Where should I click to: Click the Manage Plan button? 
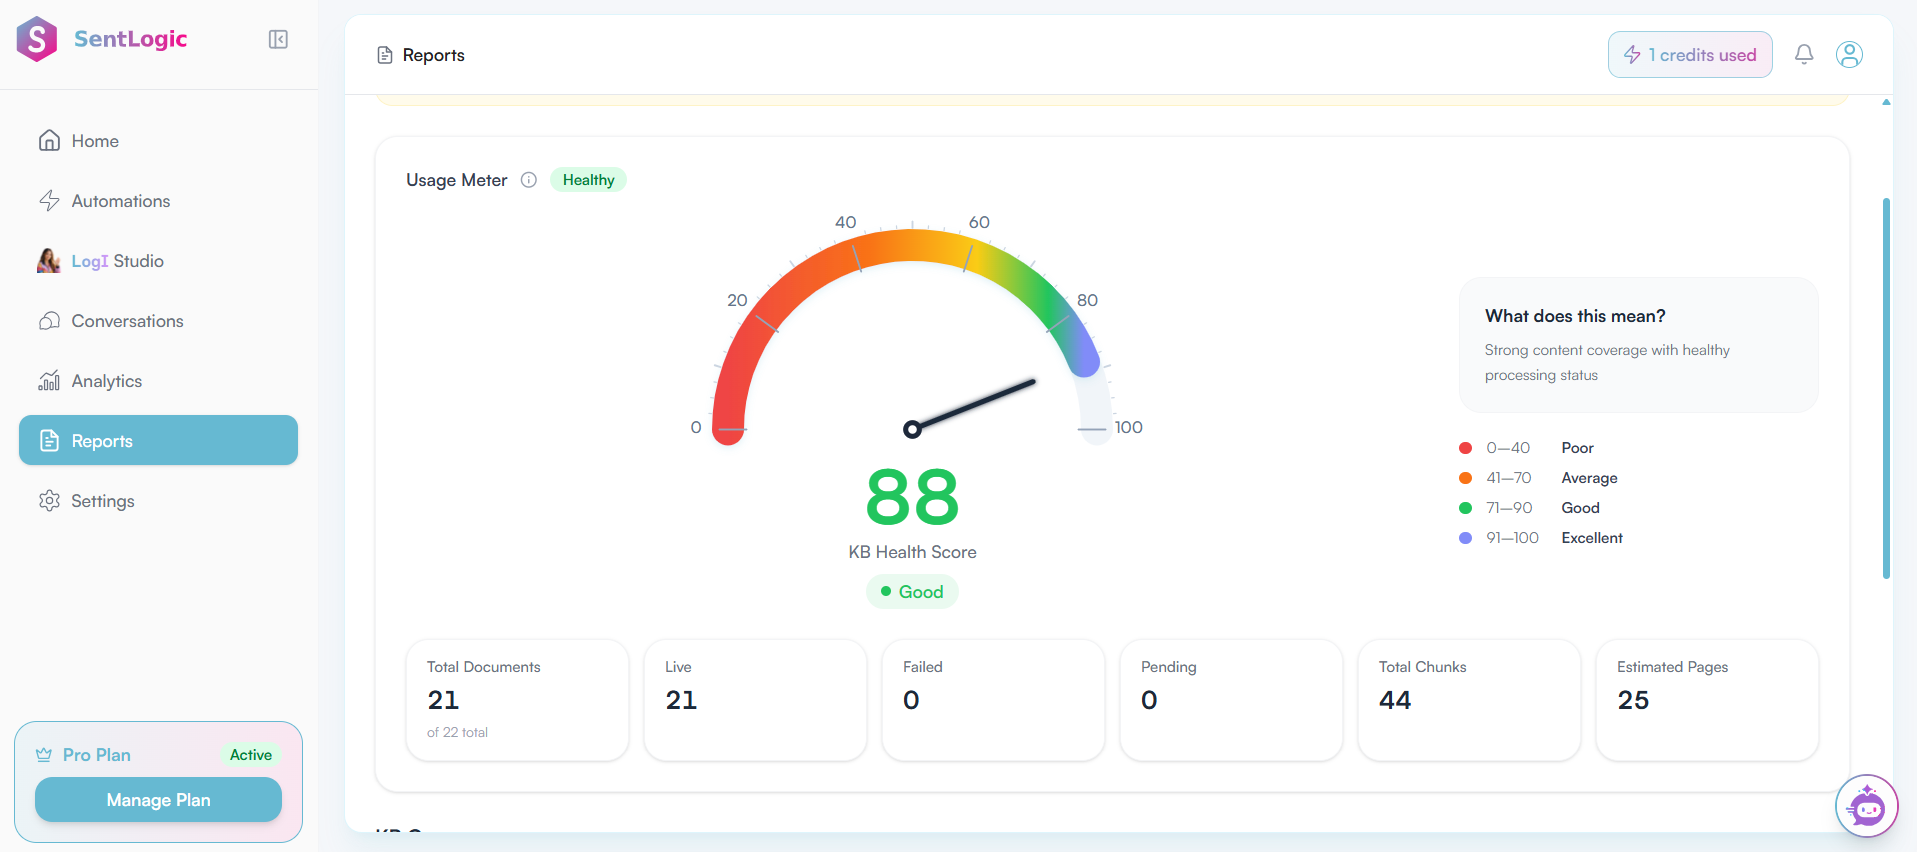(158, 800)
